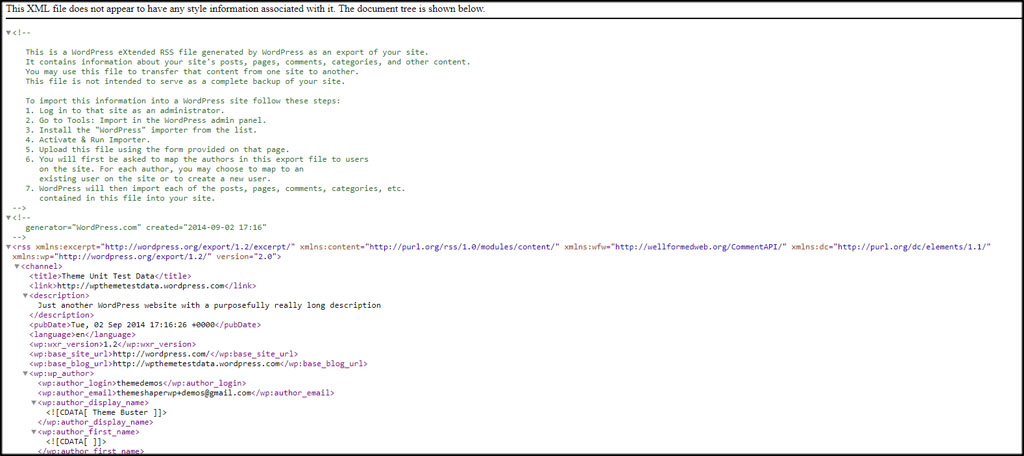Click comment line '7. WordPress will then import'

pos(216,188)
